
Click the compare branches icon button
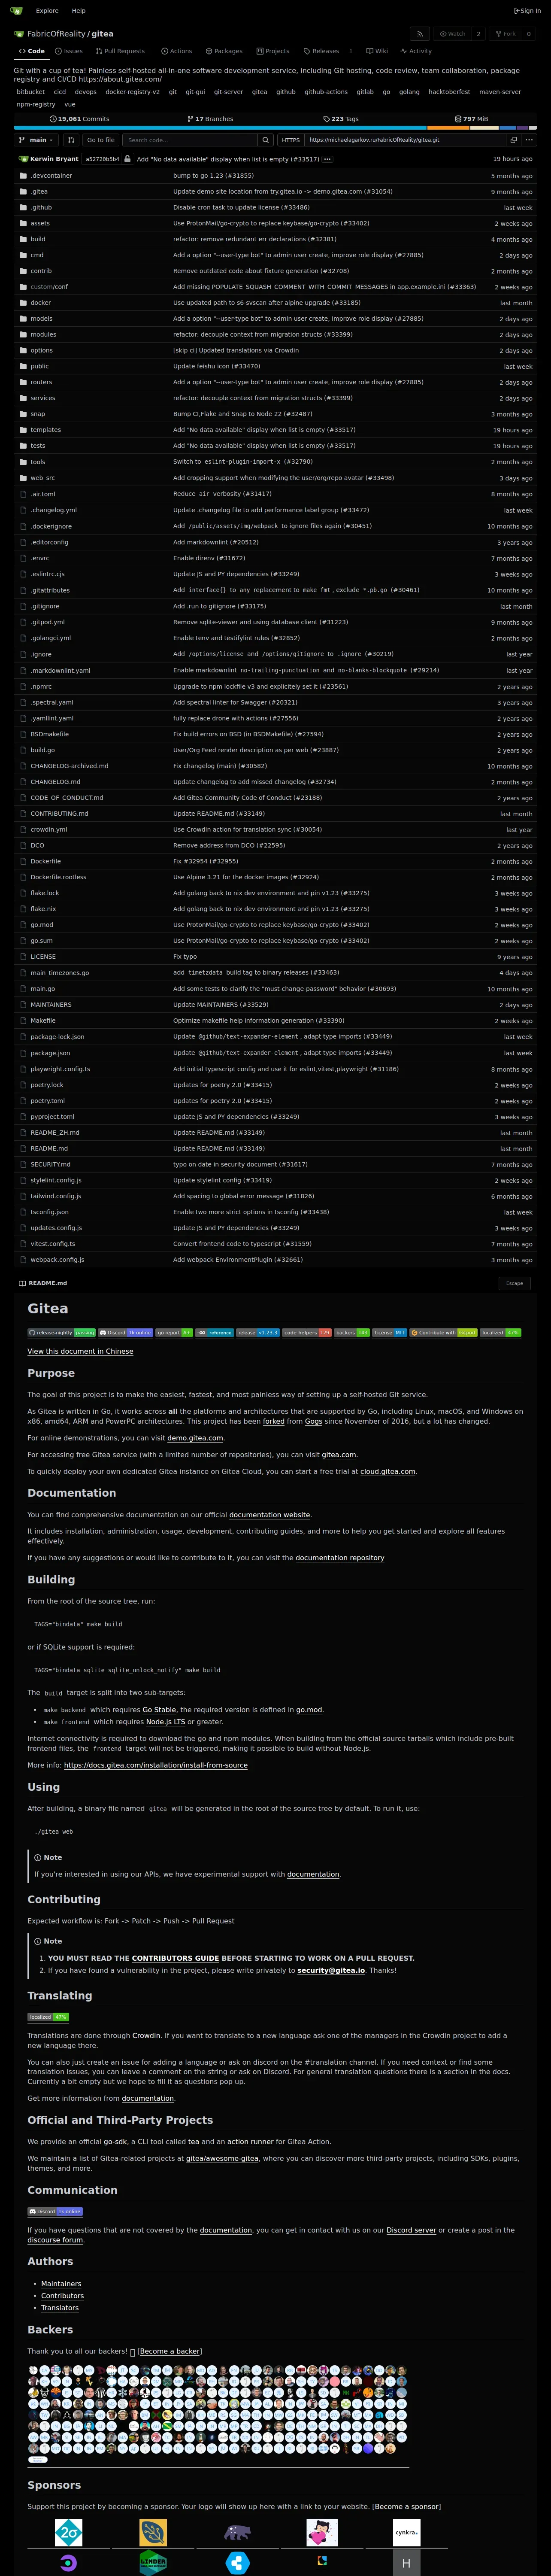click(x=71, y=140)
